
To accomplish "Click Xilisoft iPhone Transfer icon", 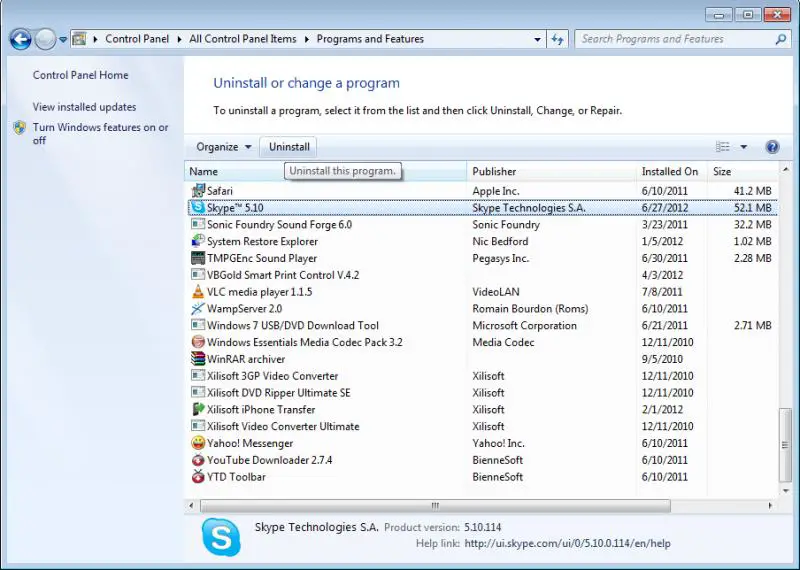I will pos(198,409).
